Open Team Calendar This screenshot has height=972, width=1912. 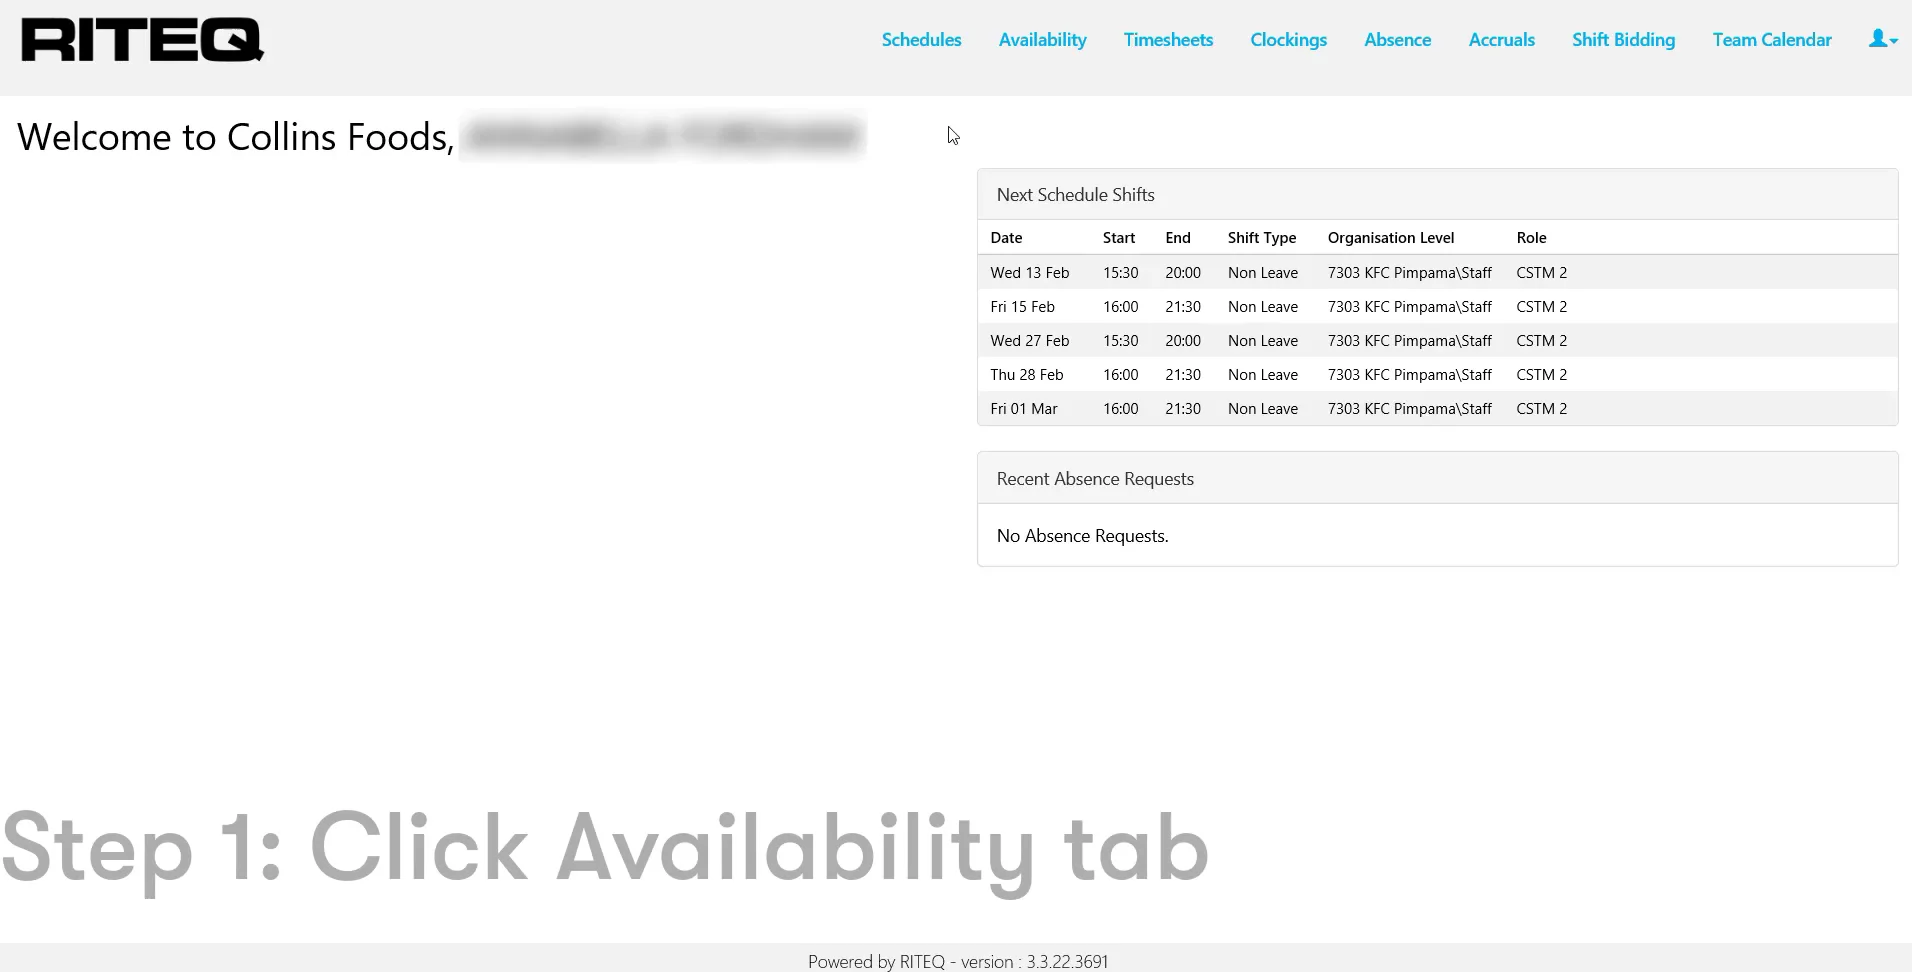pyautogui.click(x=1772, y=40)
